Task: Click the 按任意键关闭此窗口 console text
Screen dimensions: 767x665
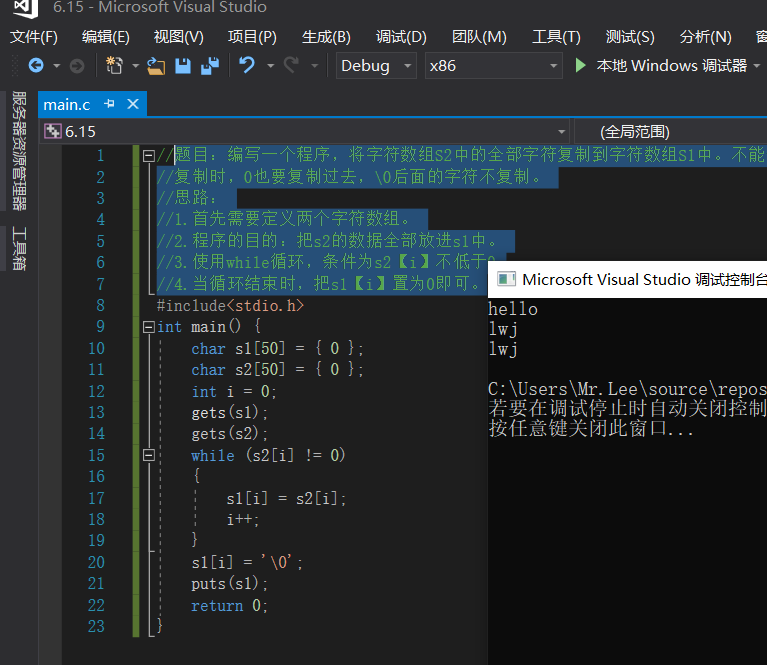Action: point(590,429)
